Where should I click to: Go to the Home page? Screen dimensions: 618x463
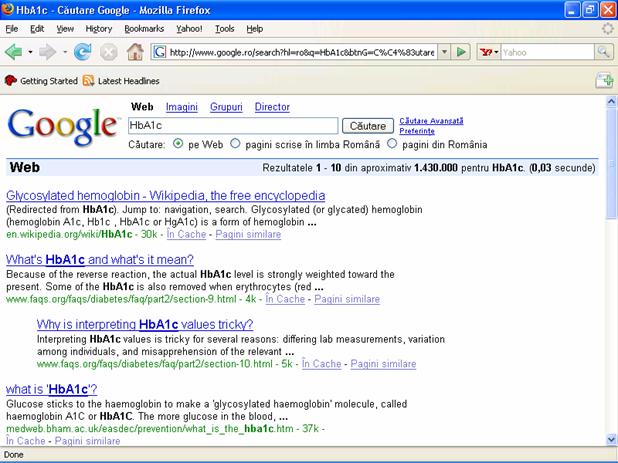pyautogui.click(x=135, y=51)
